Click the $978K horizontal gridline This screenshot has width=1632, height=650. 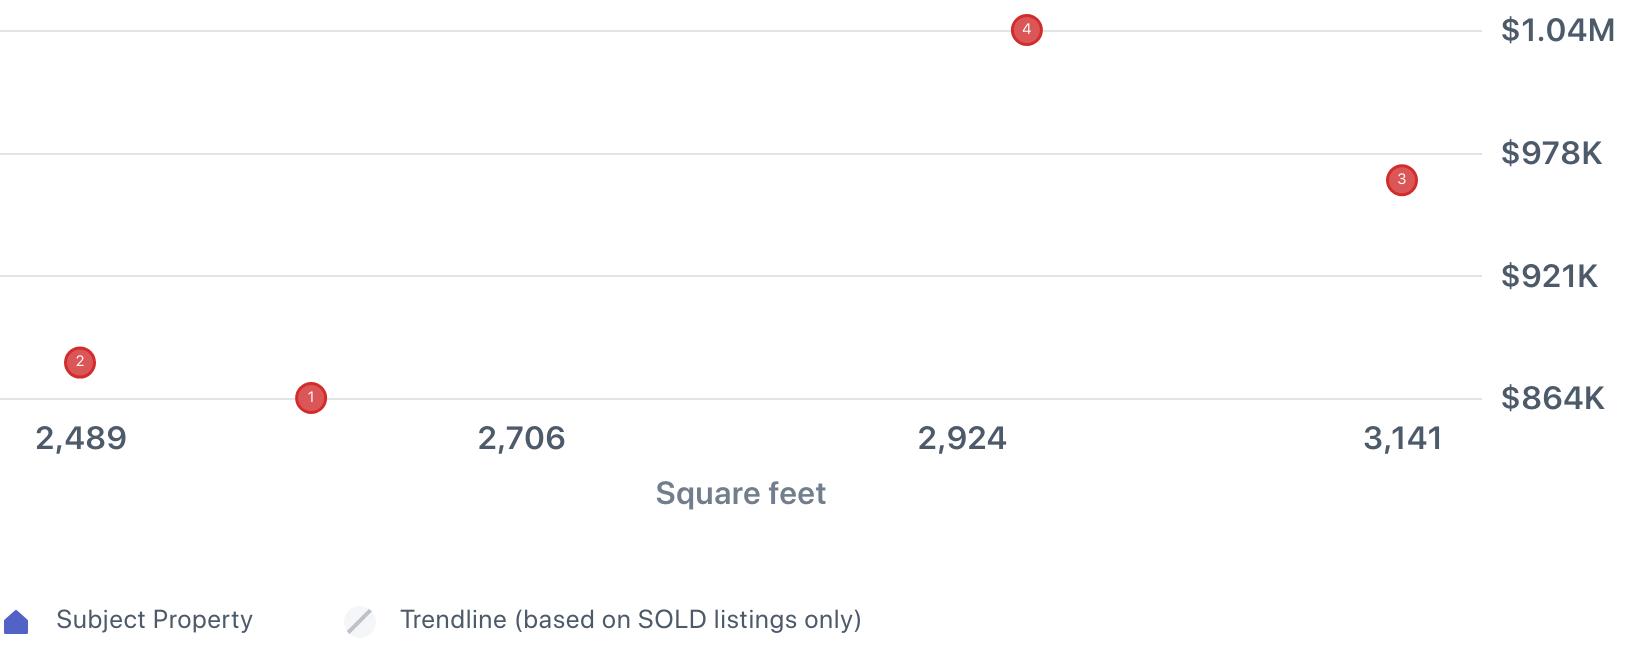pyautogui.click(x=700, y=154)
